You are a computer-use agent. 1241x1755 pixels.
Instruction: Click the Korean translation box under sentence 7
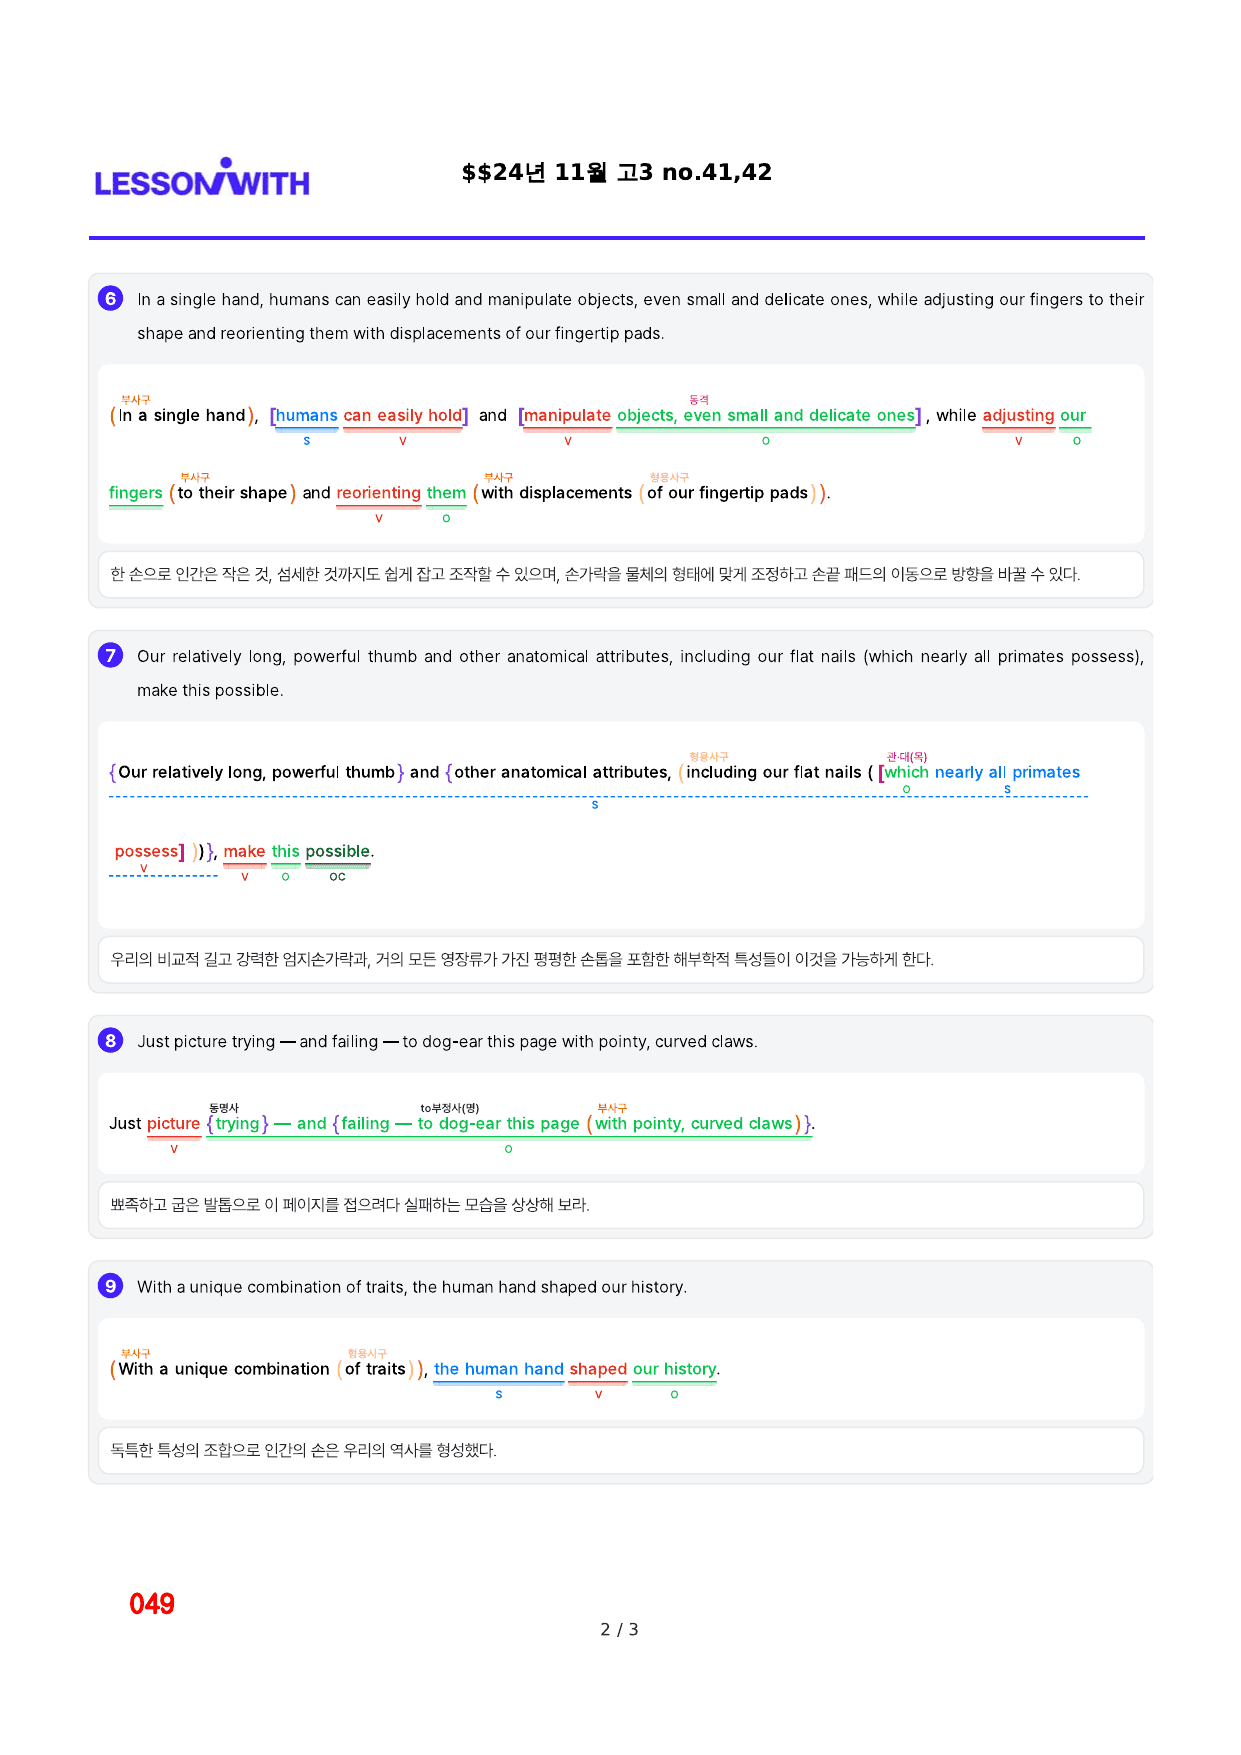(620, 959)
